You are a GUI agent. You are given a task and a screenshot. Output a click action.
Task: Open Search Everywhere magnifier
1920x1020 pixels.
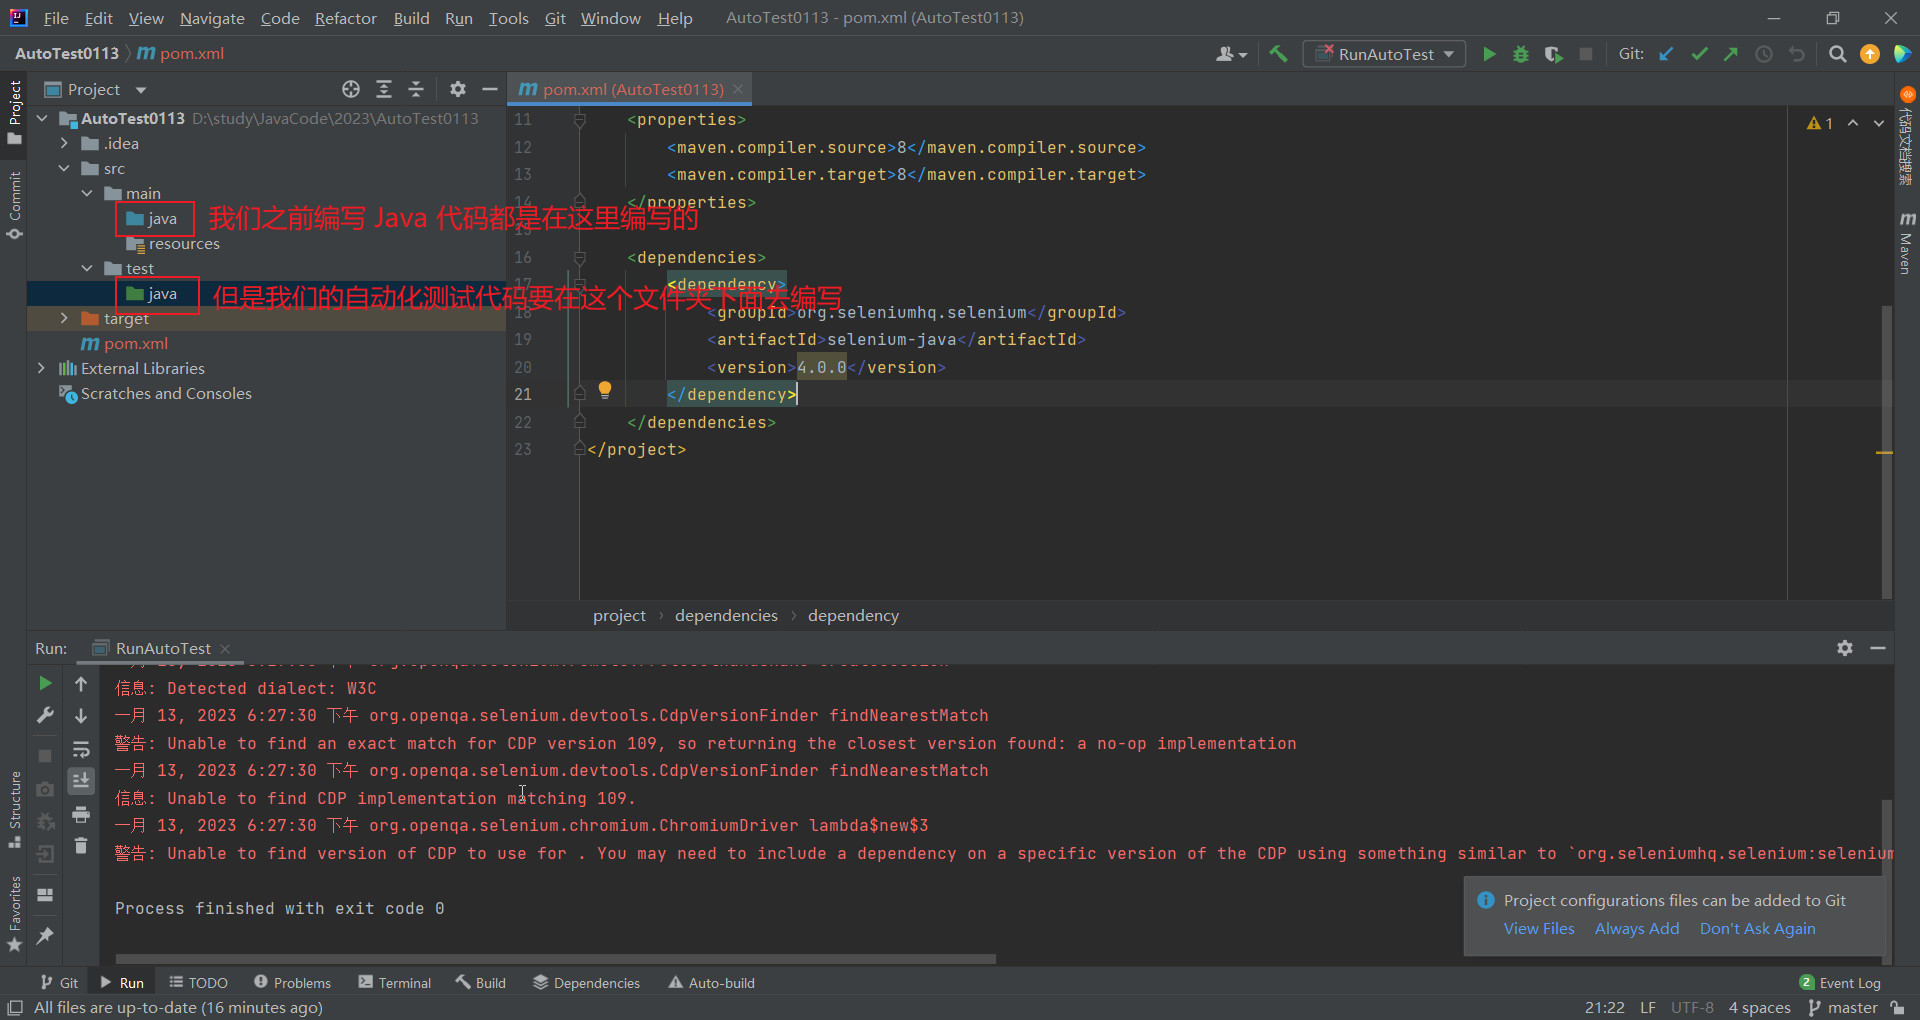point(1837,54)
